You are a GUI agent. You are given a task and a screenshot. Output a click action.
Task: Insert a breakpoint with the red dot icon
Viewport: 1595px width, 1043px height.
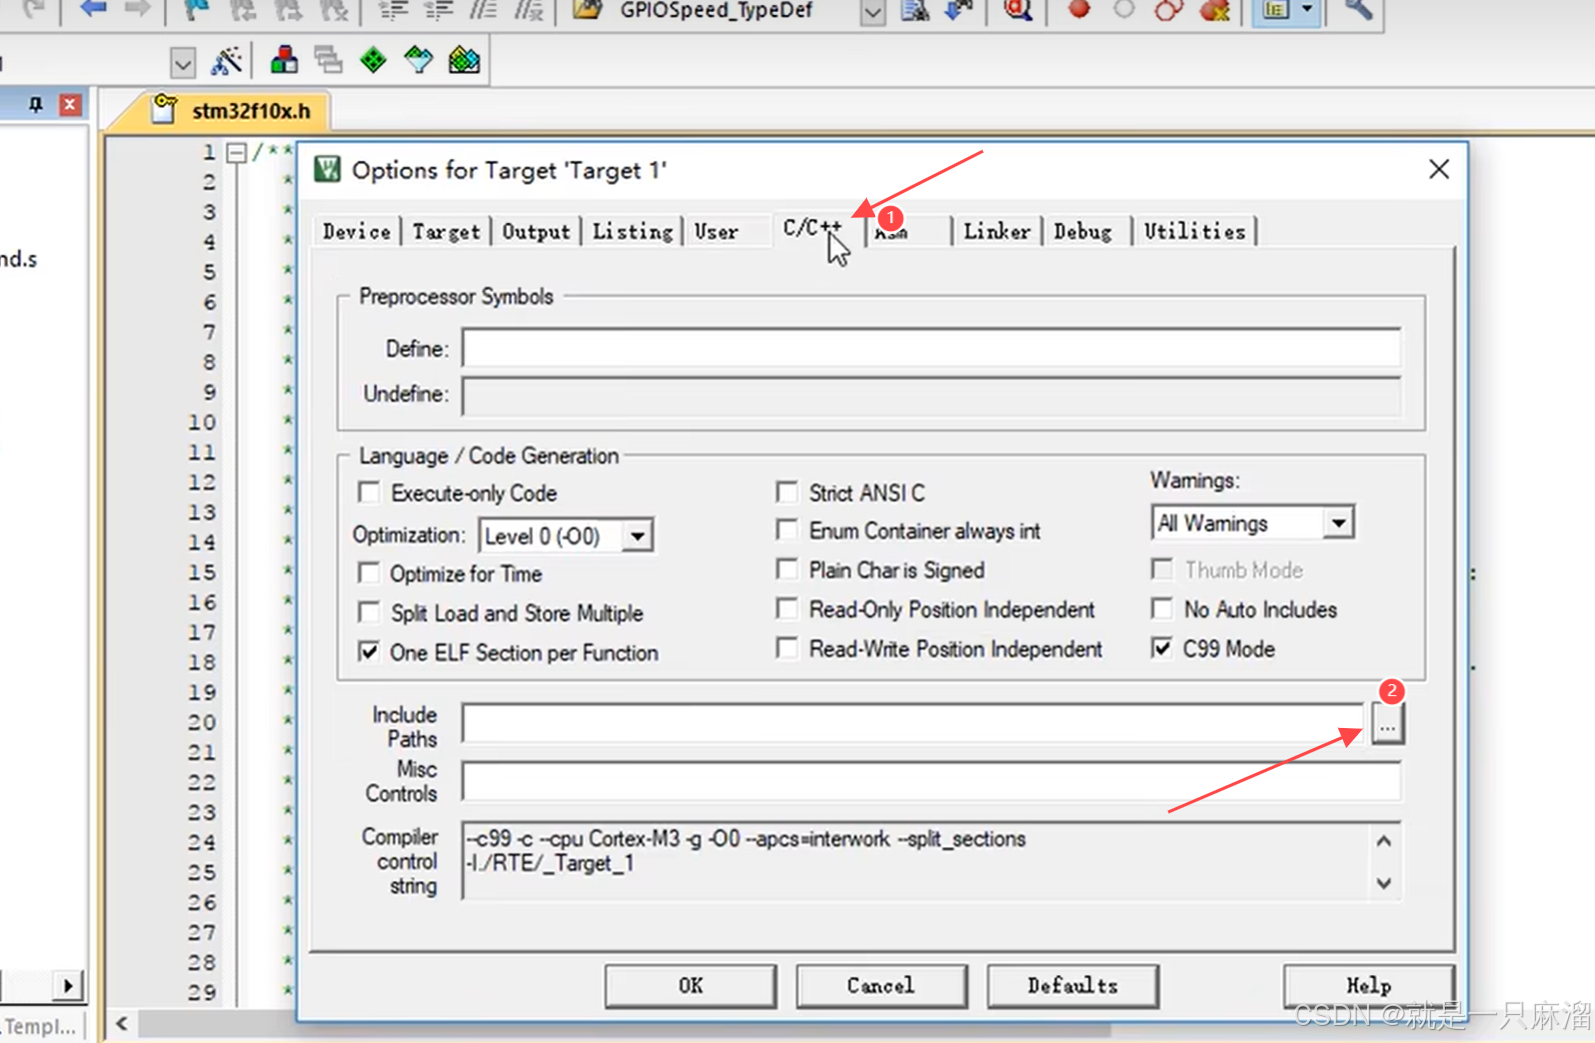(1079, 9)
